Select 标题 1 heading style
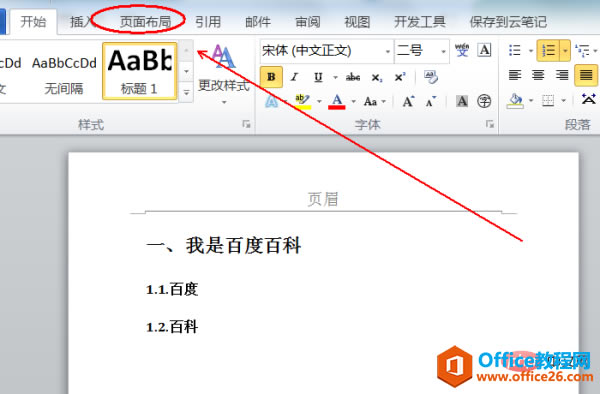Viewport: 600px width, 394px height. point(139,71)
